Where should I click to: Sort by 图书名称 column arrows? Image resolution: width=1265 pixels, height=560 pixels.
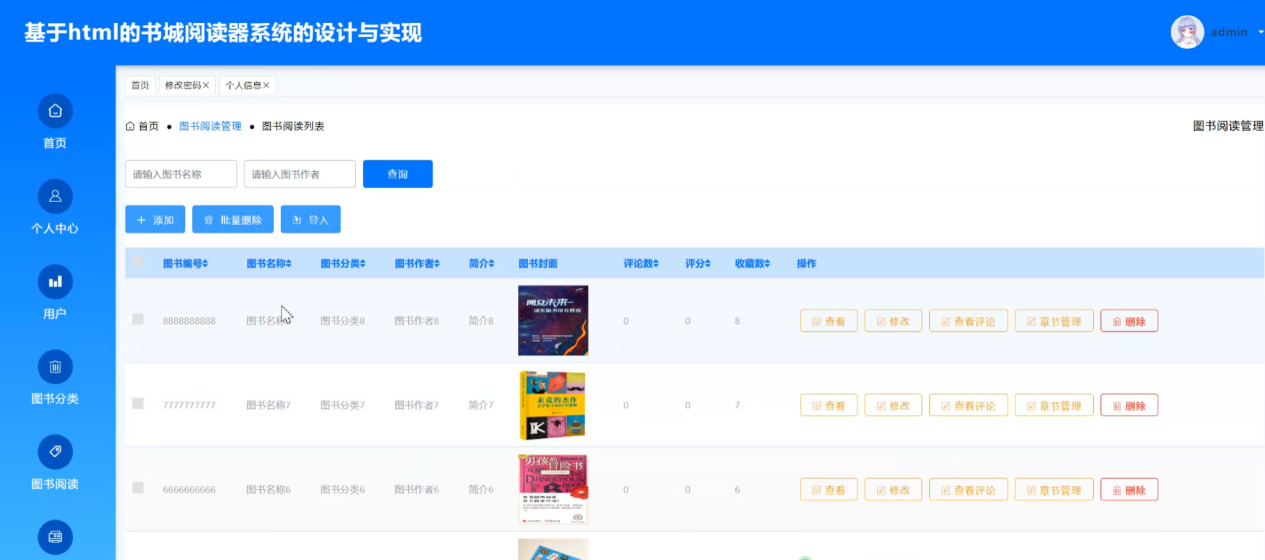pos(290,264)
